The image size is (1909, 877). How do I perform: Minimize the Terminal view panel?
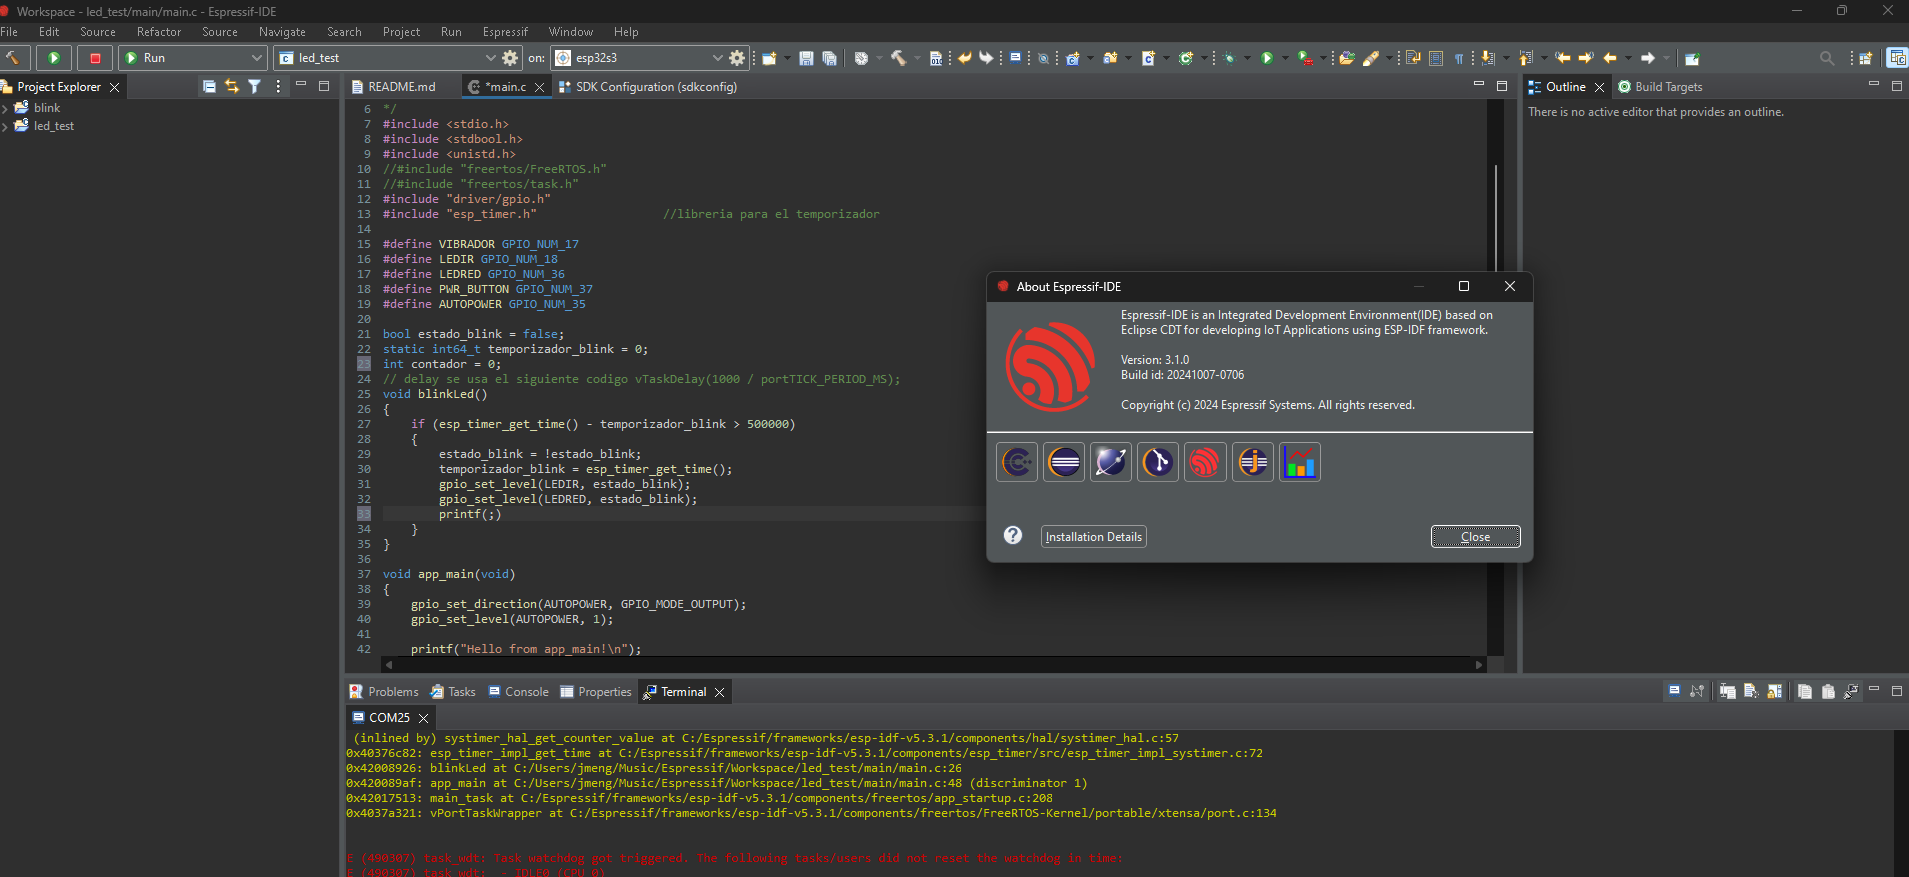click(x=1873, y=690)
